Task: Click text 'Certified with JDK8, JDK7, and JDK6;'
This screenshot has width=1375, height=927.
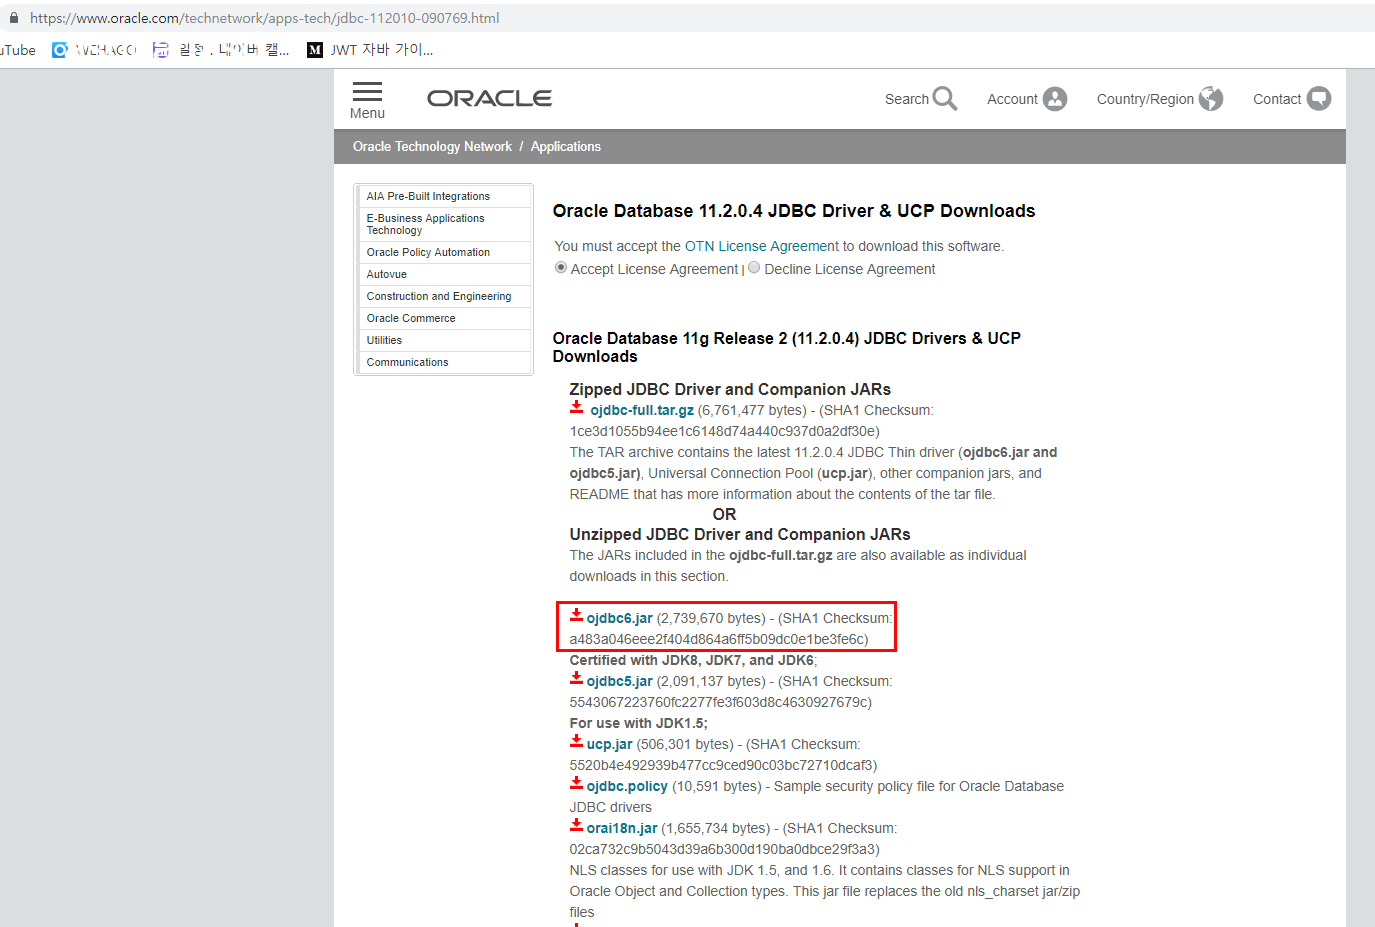Action: 693,660
